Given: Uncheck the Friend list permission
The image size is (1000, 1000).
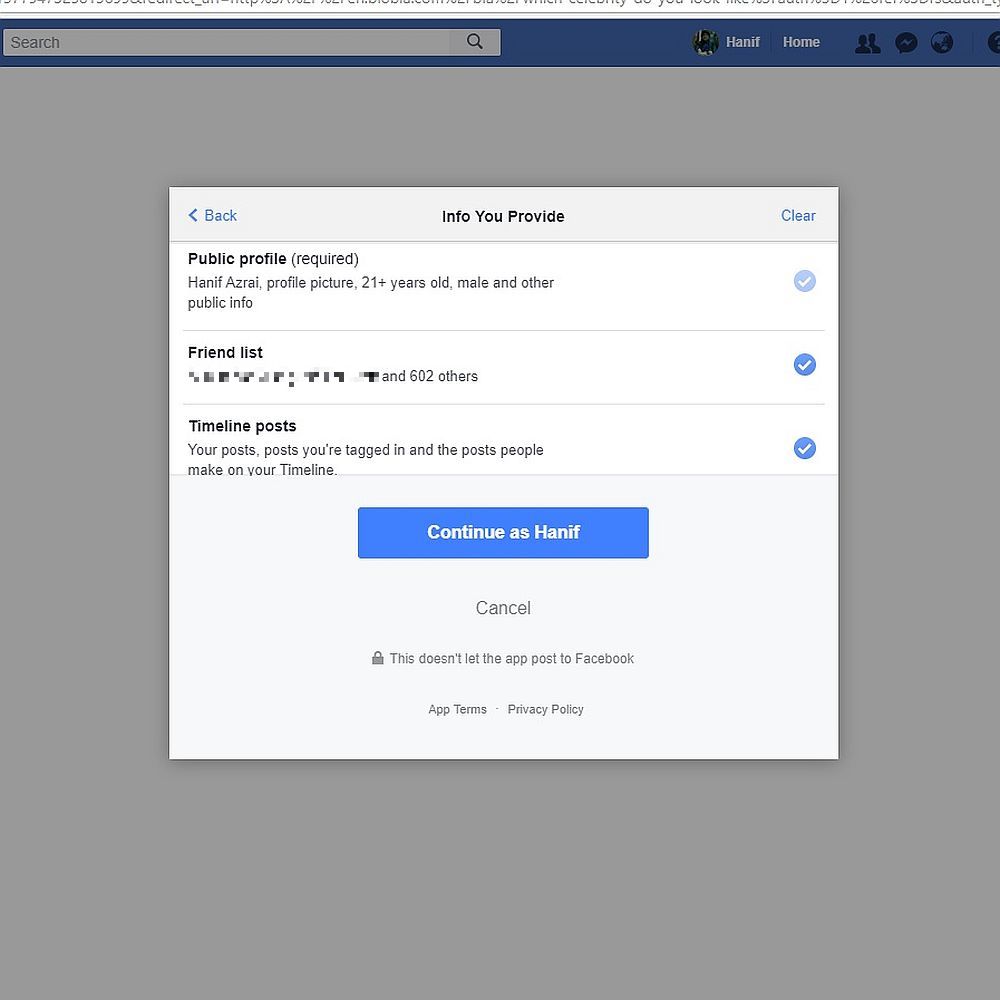Looking at the screenshot, I should (804, 364).
